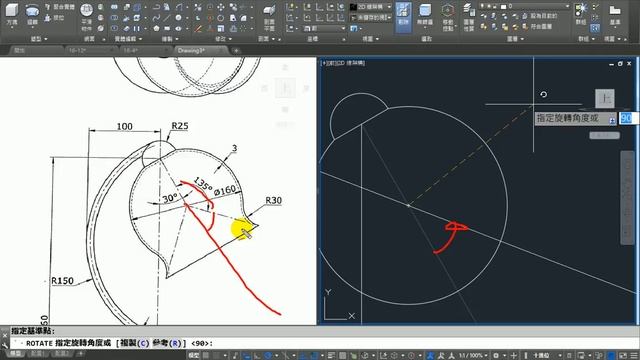Switch to the 模型 model layout tab
Image resolution: width=640 pixels, height=360 pixels.
tap(16, 353)
